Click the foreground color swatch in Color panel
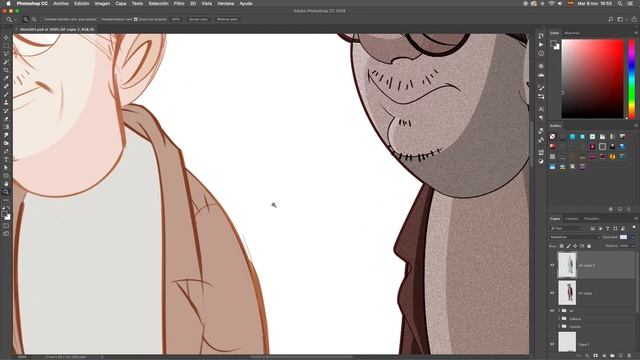Image resolution: width=640 pixels, height=360 pixels. click(553, 43)
